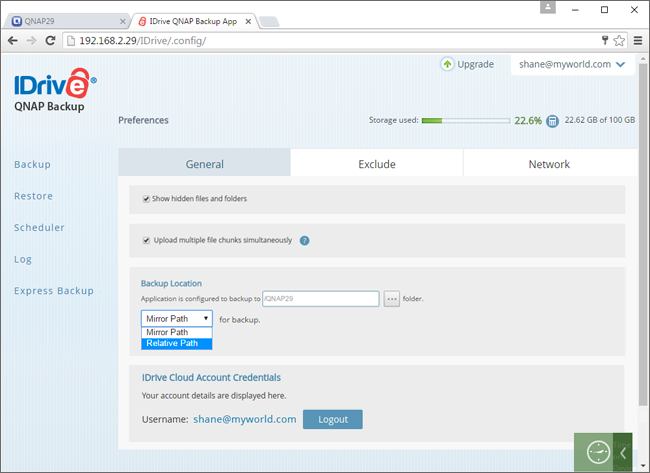Image resolution: width=650 pixels, height=473 pixels.
Task: Click the storage used progress bar
Action: (466, 121)
